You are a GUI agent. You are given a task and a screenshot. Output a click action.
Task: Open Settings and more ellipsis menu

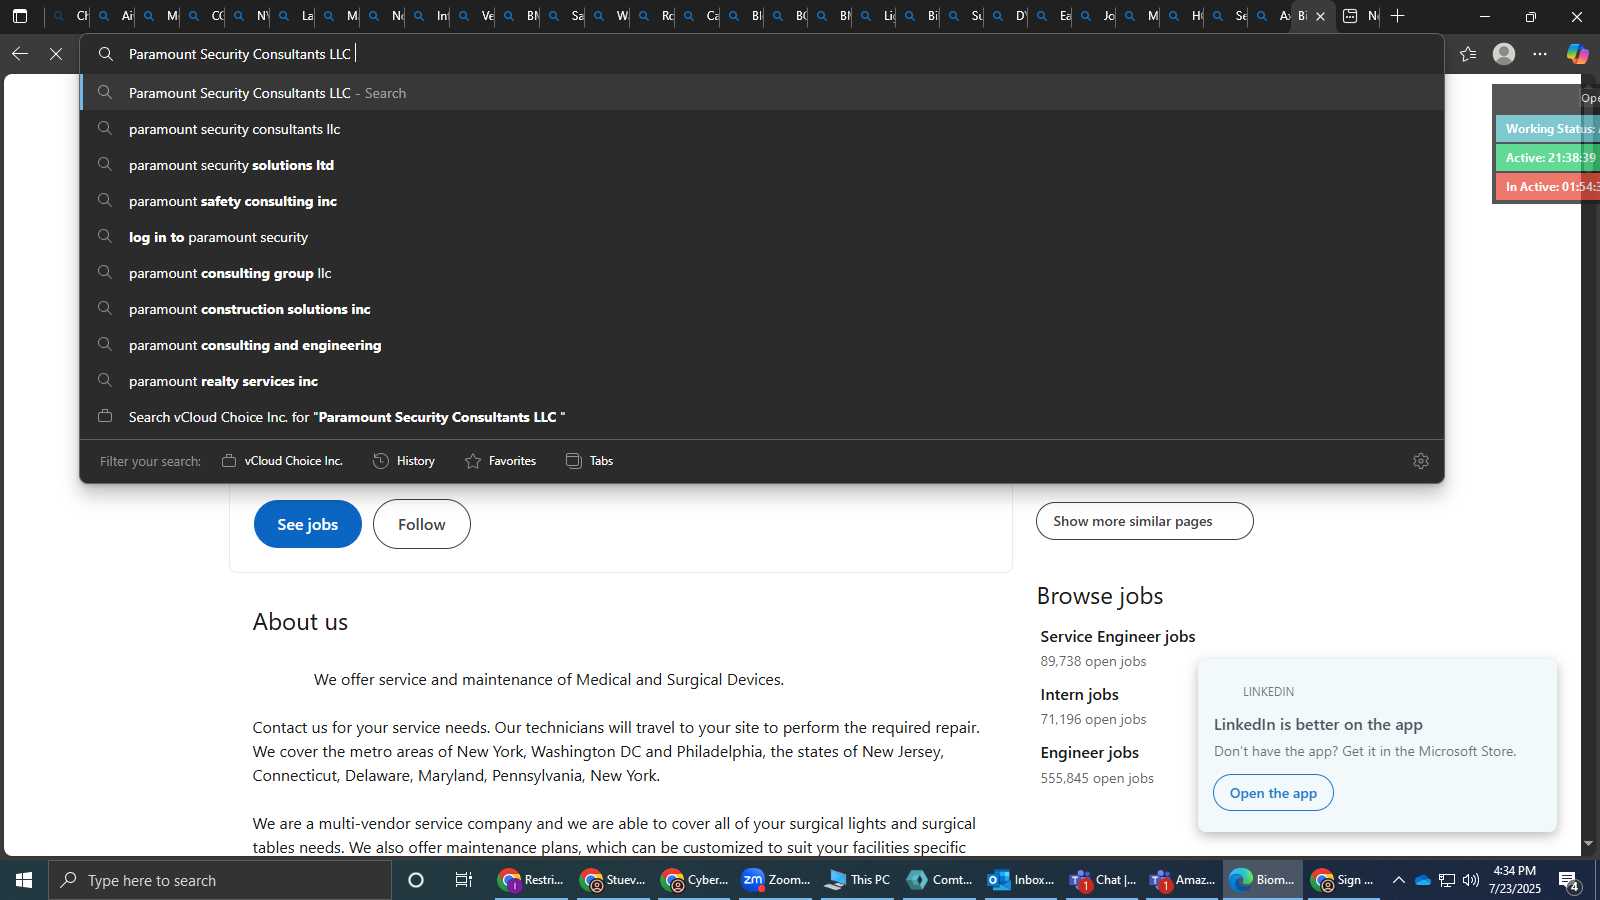(x=1540, y=54)
